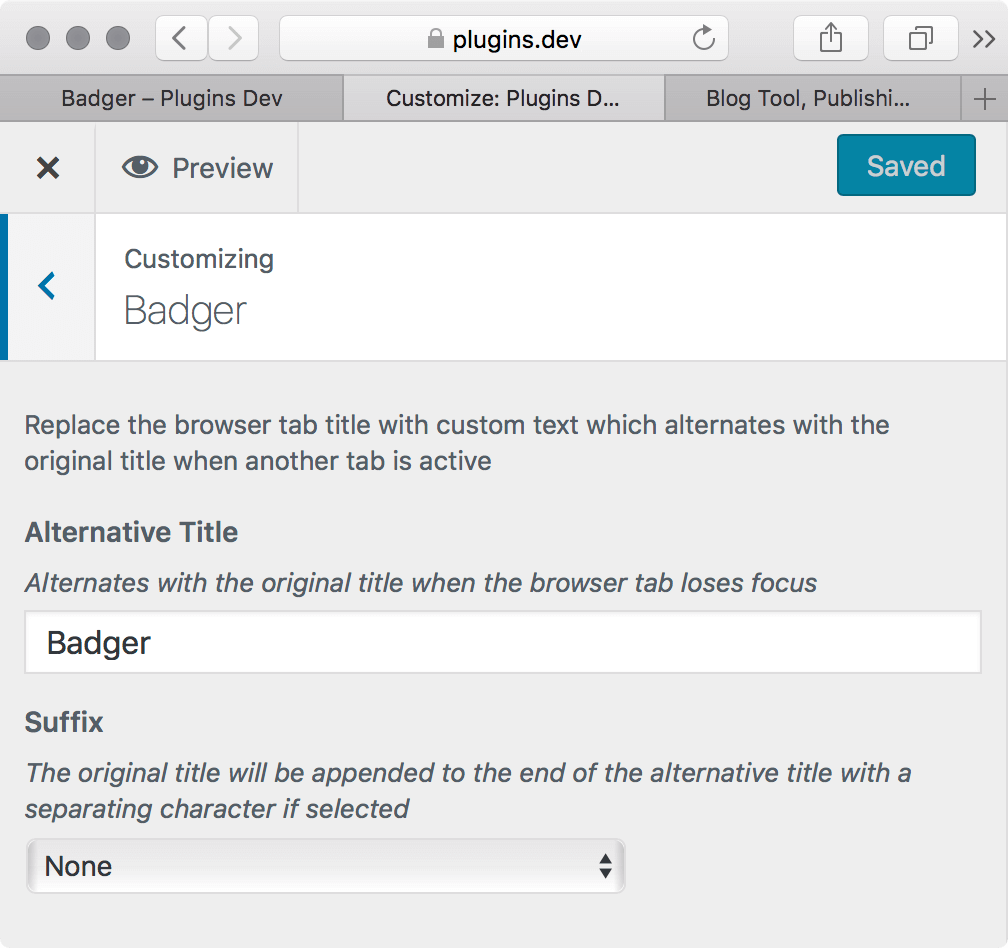
Task: Reload the page with the refresh icon
Action: click(704, 38)
